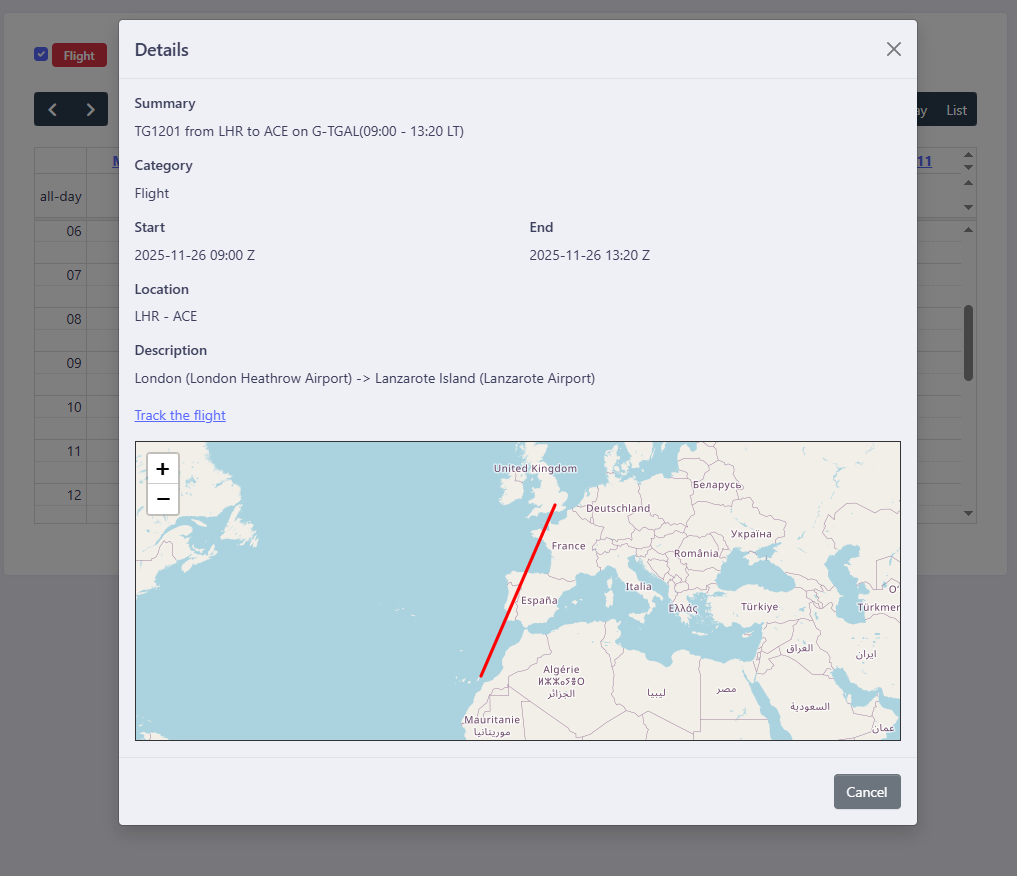Click down arrow of the all-day row scrollbar
This screenshot has width=1017, height=876.
968,207
